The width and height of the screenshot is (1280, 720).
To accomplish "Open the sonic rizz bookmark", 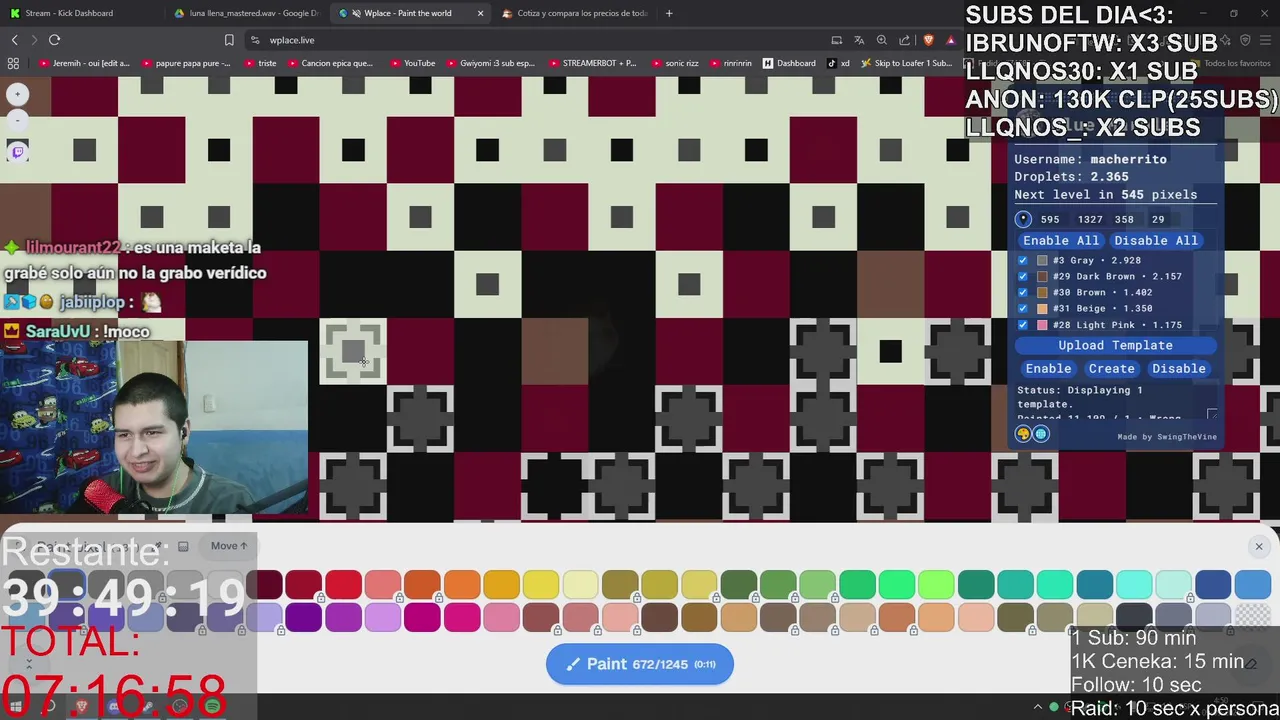I will (x=674, y=63).
